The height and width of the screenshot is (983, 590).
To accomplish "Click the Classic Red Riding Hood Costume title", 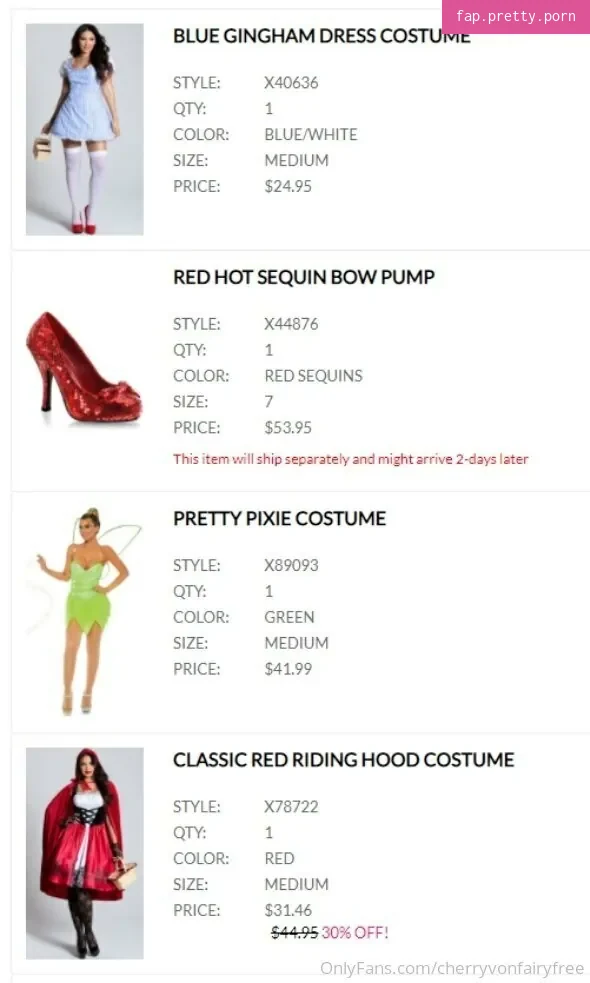I will (x=344, y=760).
